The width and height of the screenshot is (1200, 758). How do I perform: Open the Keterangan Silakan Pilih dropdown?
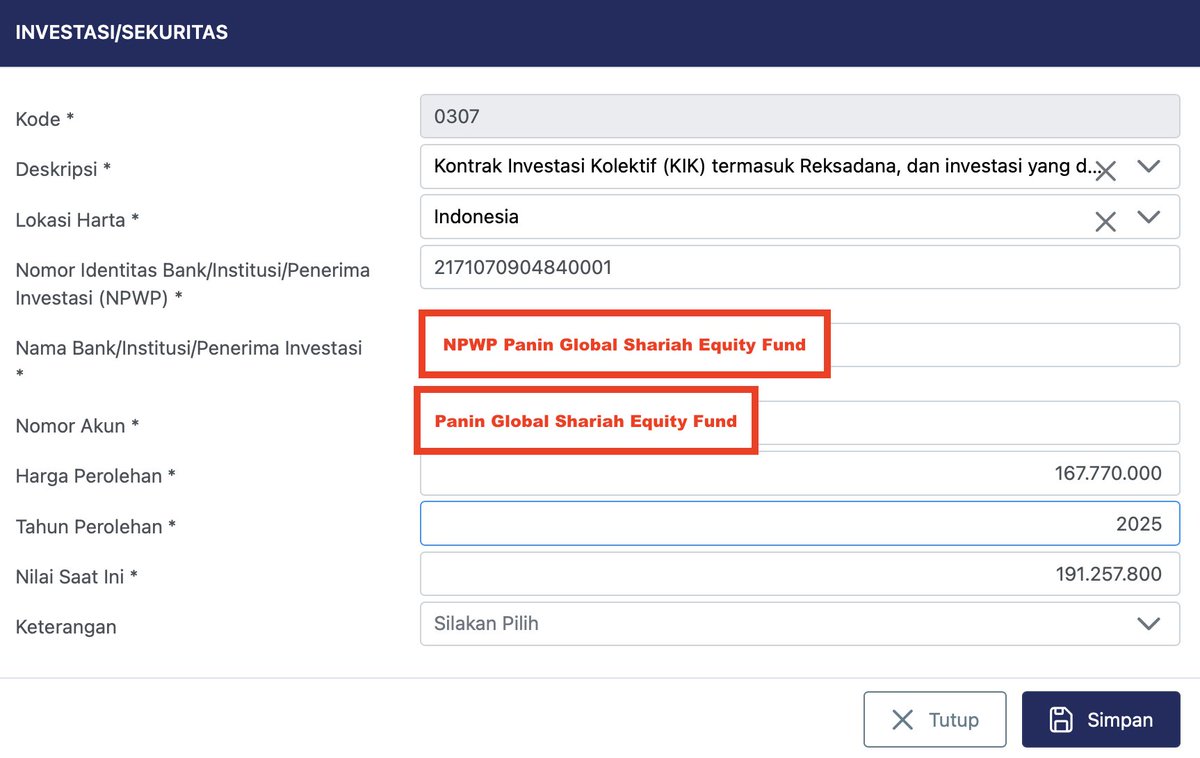coord(800,624)
